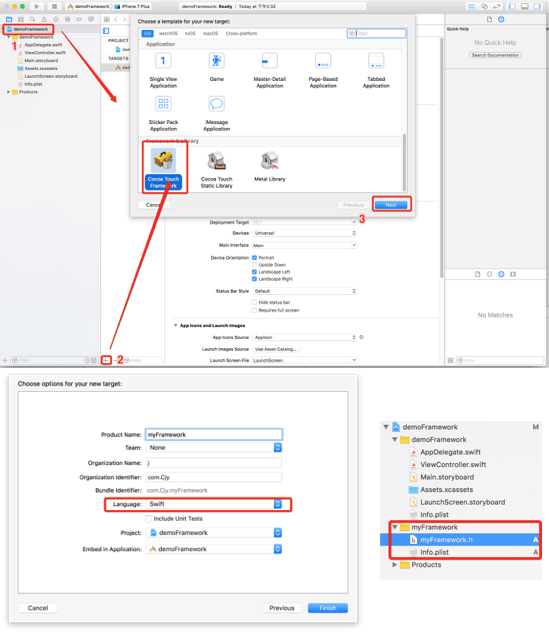This screenshot has height=633, width=549.
Task: Collapse the App Icons and Launch Images section
Action: (x=175, y=325)
